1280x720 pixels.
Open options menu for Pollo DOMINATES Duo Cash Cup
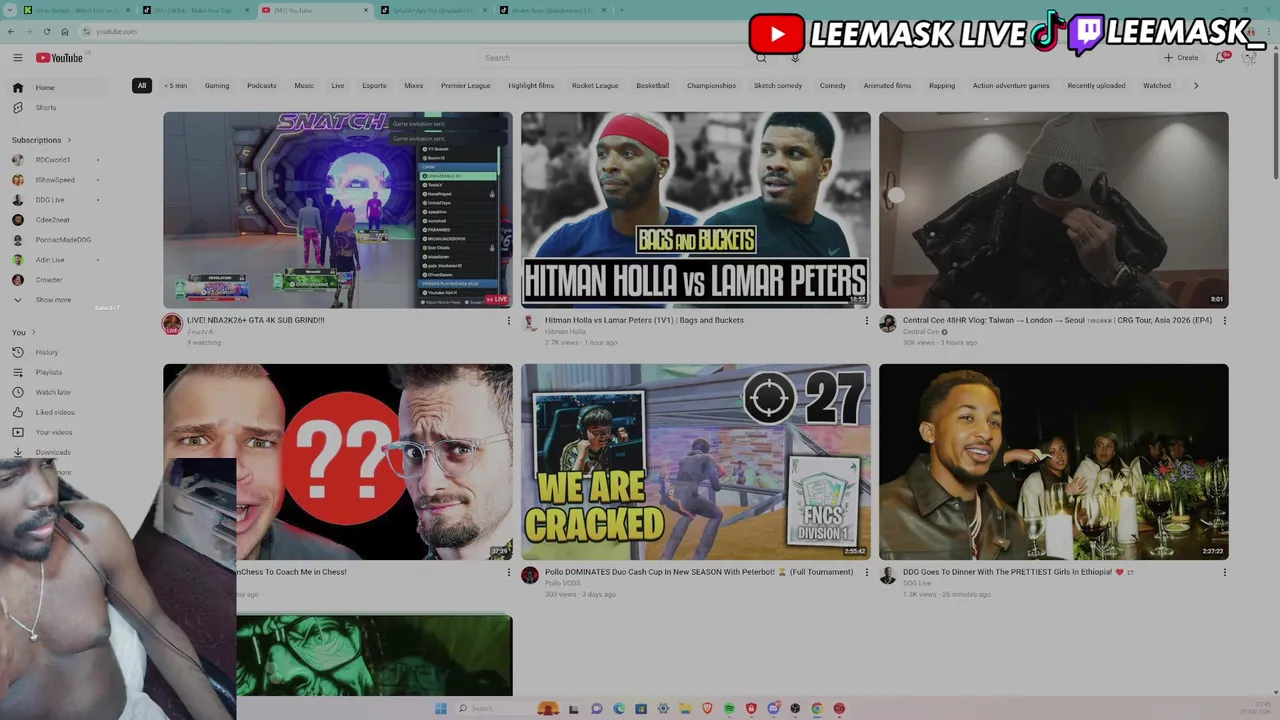[x=866, y=573]
